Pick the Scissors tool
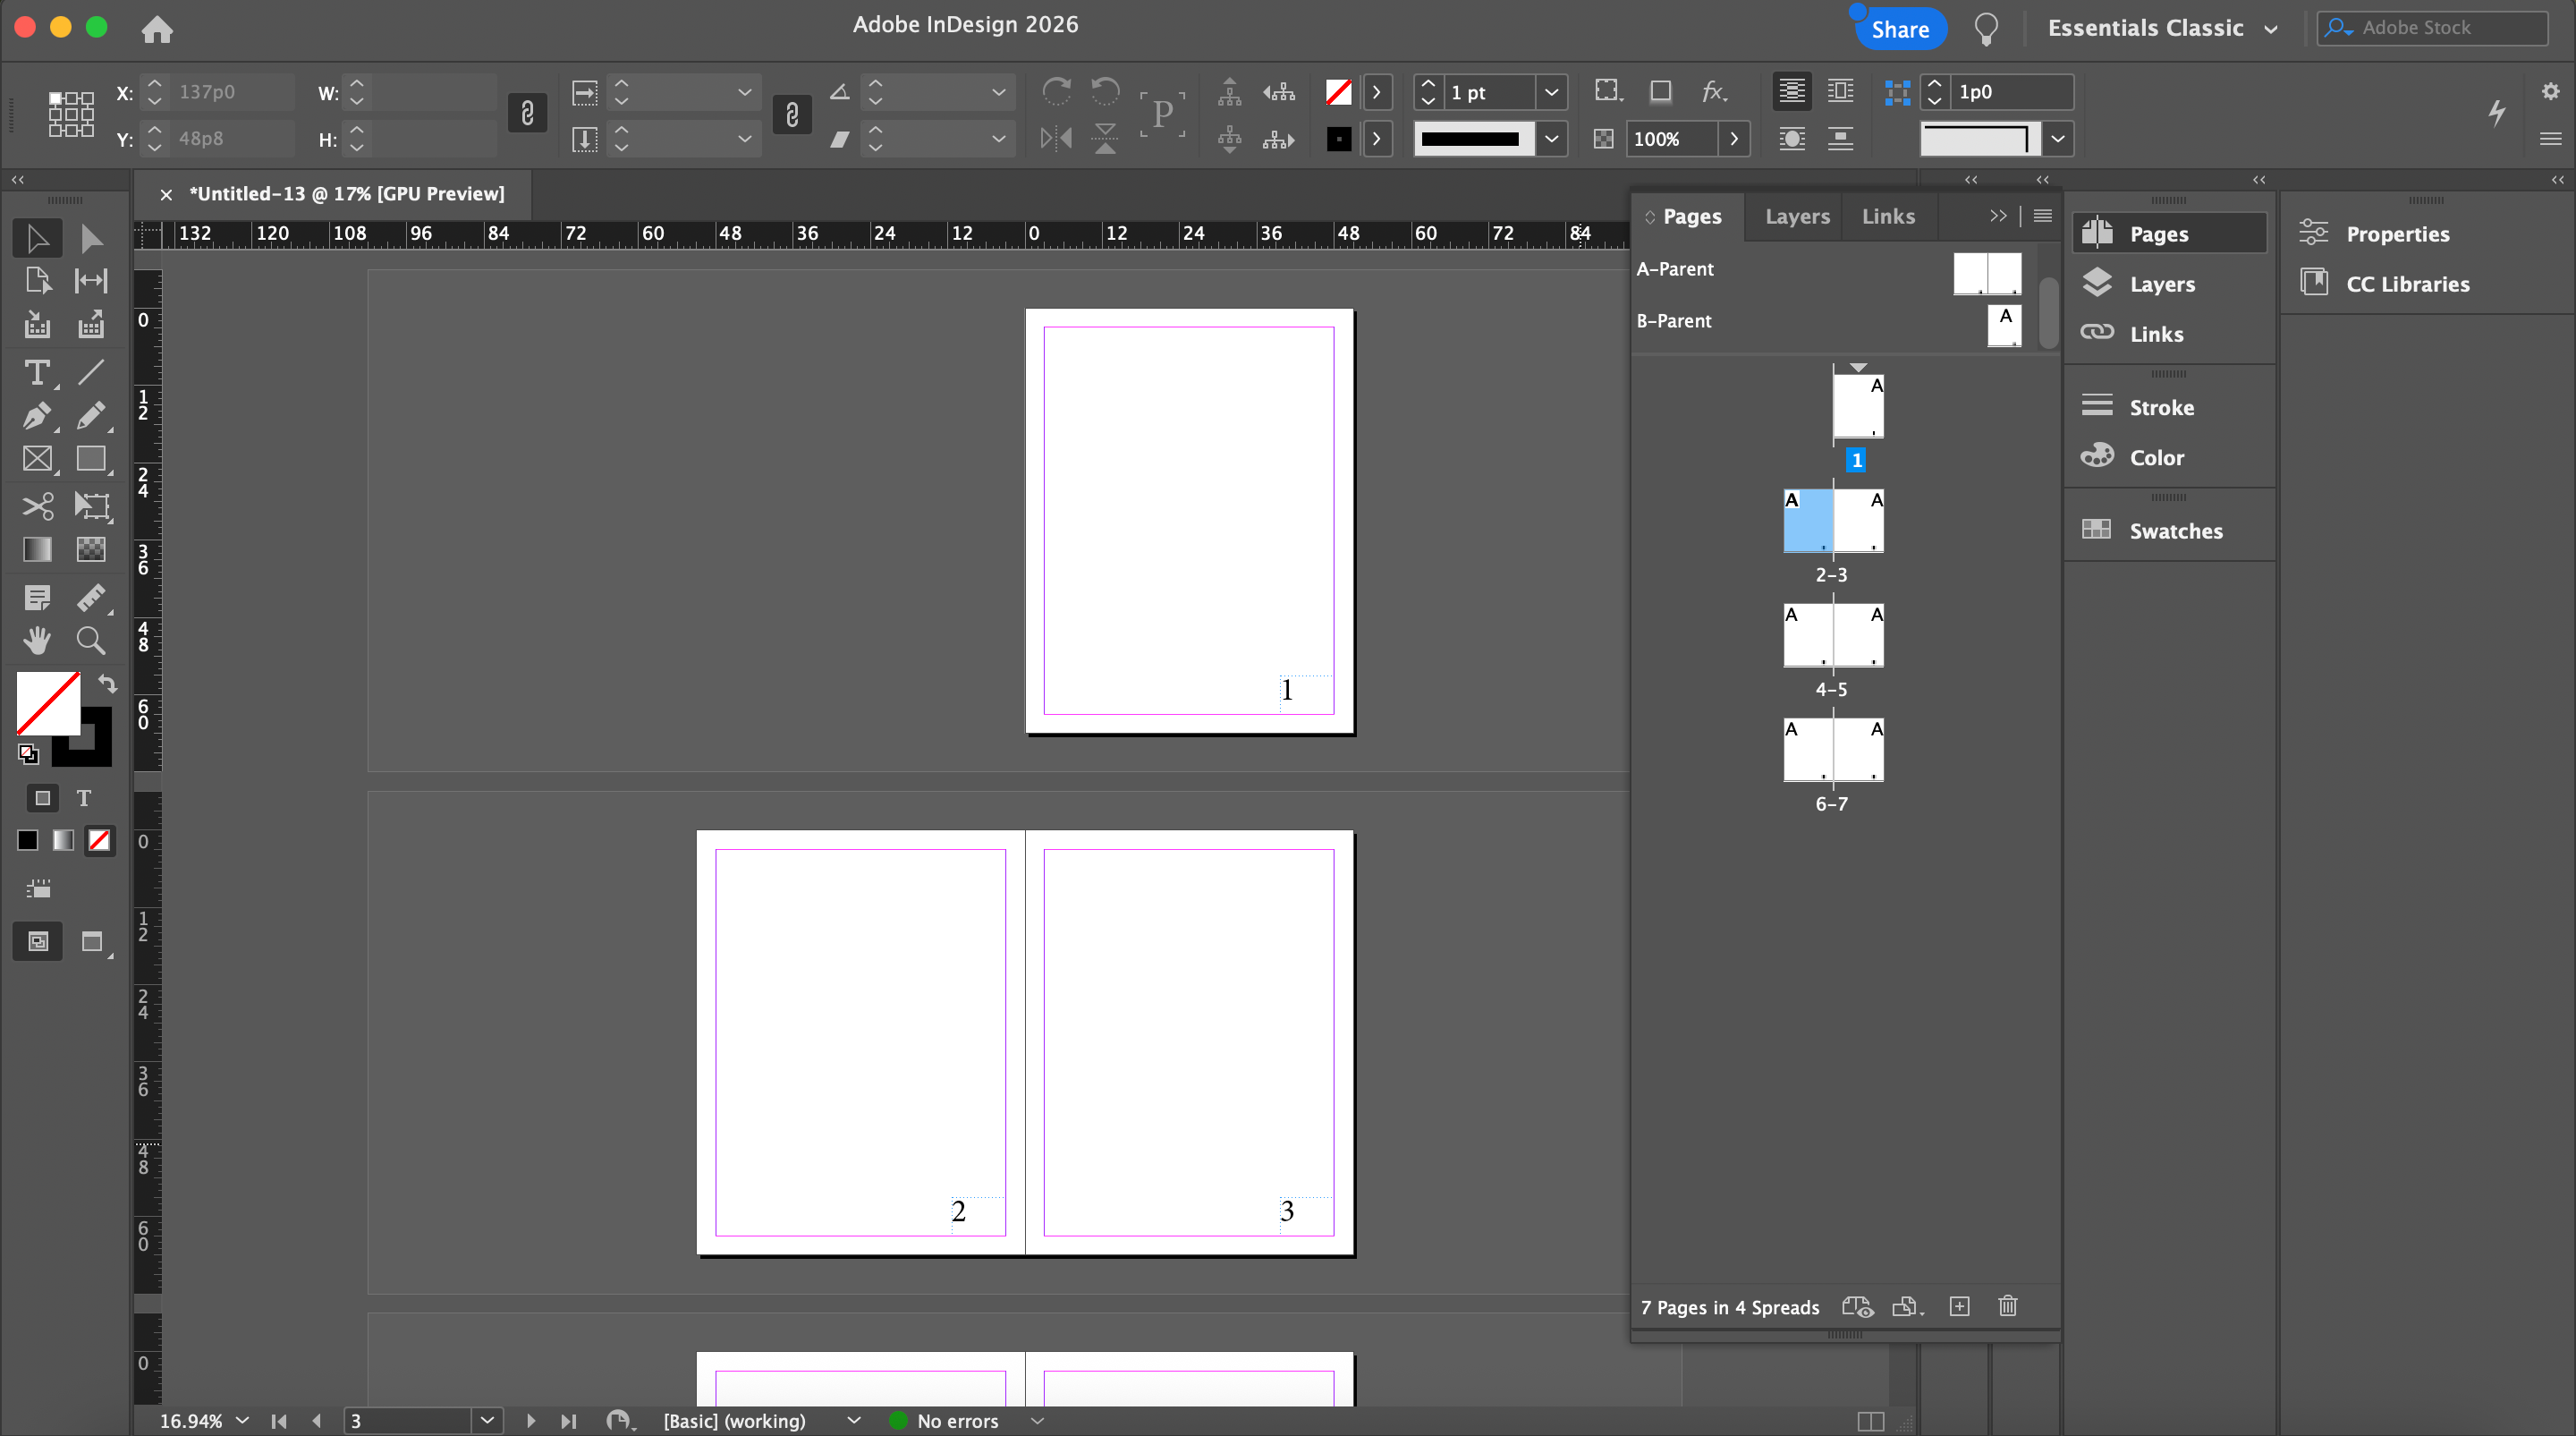 click(x=37, y=506)
